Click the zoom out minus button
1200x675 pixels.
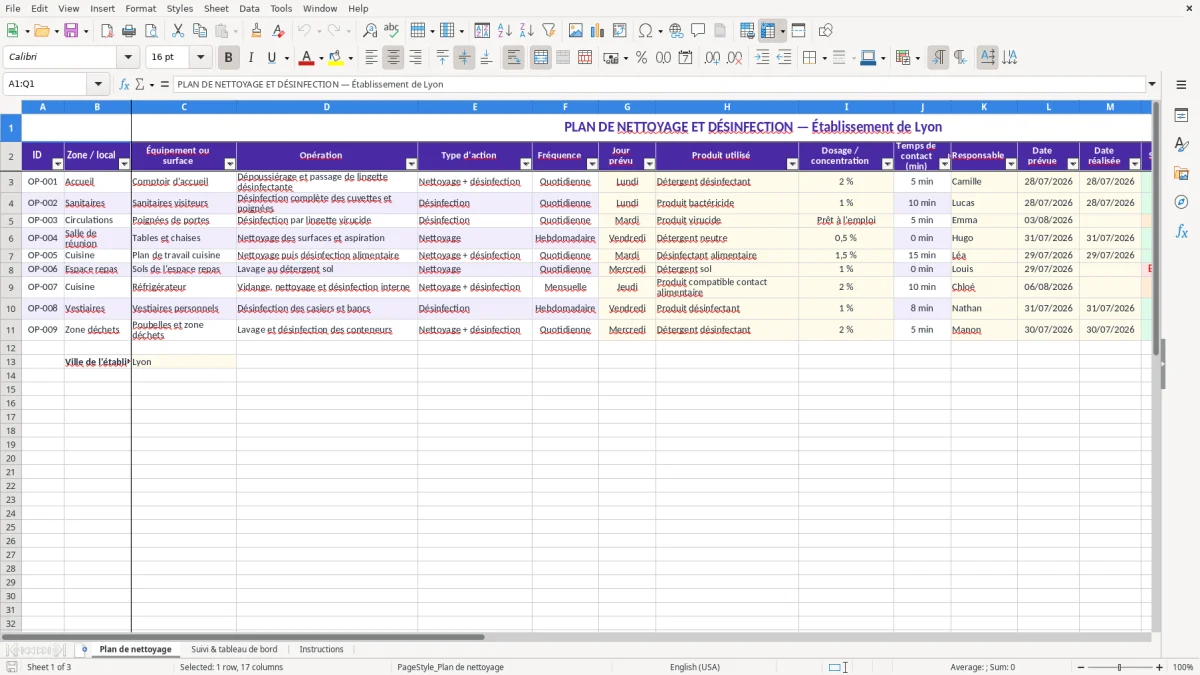point(1081,667)
